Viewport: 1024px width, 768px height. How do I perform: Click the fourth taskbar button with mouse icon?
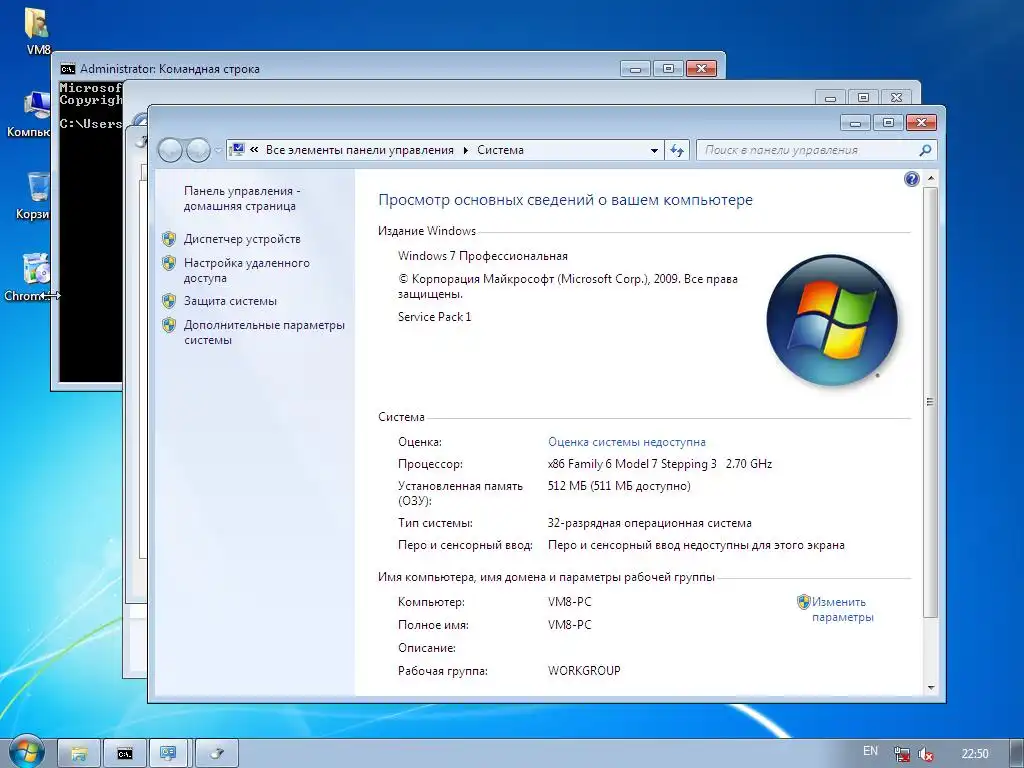tap(217, 754)
